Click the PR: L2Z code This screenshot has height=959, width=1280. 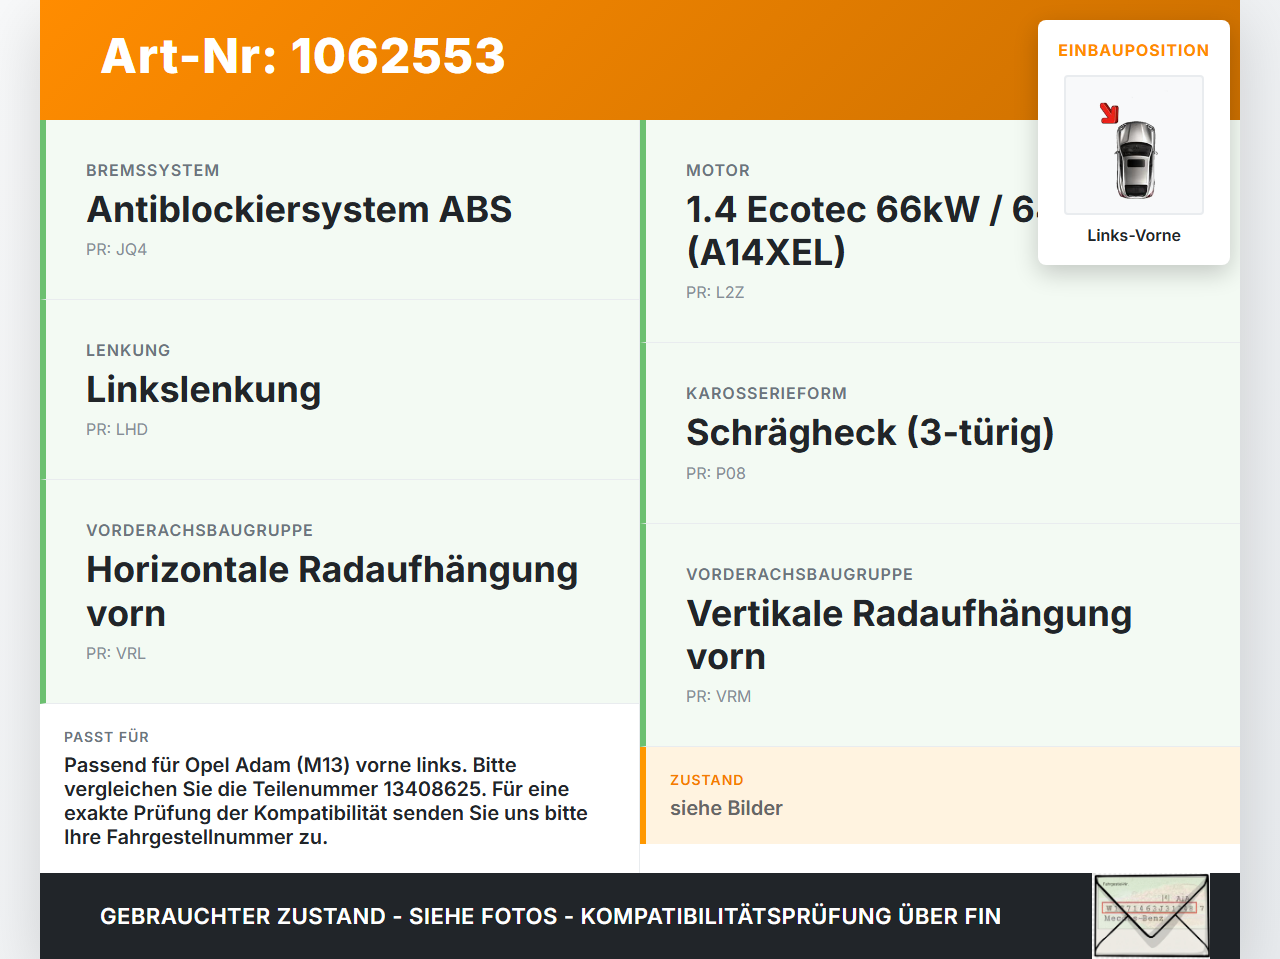[x=715, y=293]
